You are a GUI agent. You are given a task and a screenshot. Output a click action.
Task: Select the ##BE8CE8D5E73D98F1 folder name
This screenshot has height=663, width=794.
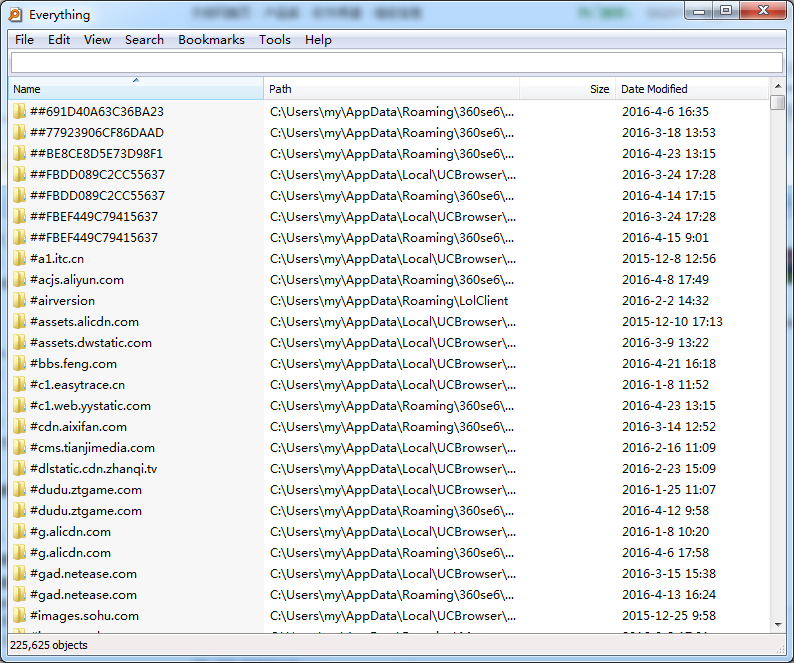tap(96, 153)
